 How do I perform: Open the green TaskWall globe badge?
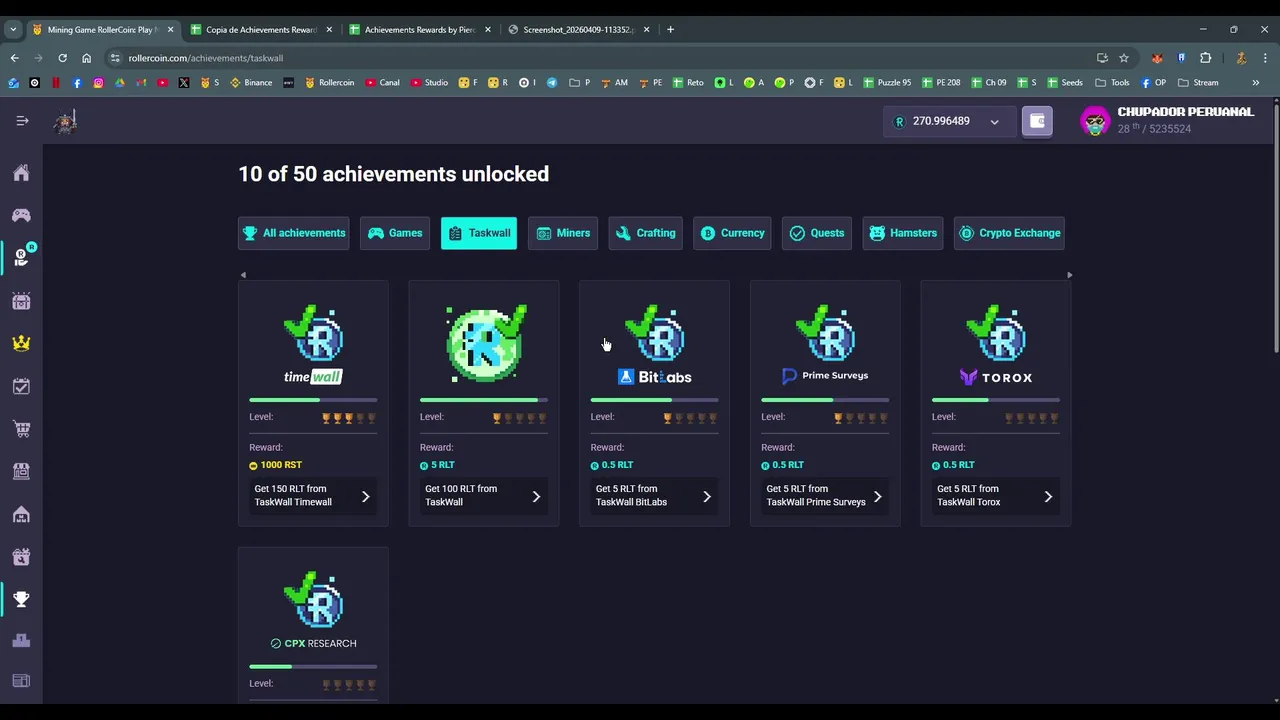485,344
